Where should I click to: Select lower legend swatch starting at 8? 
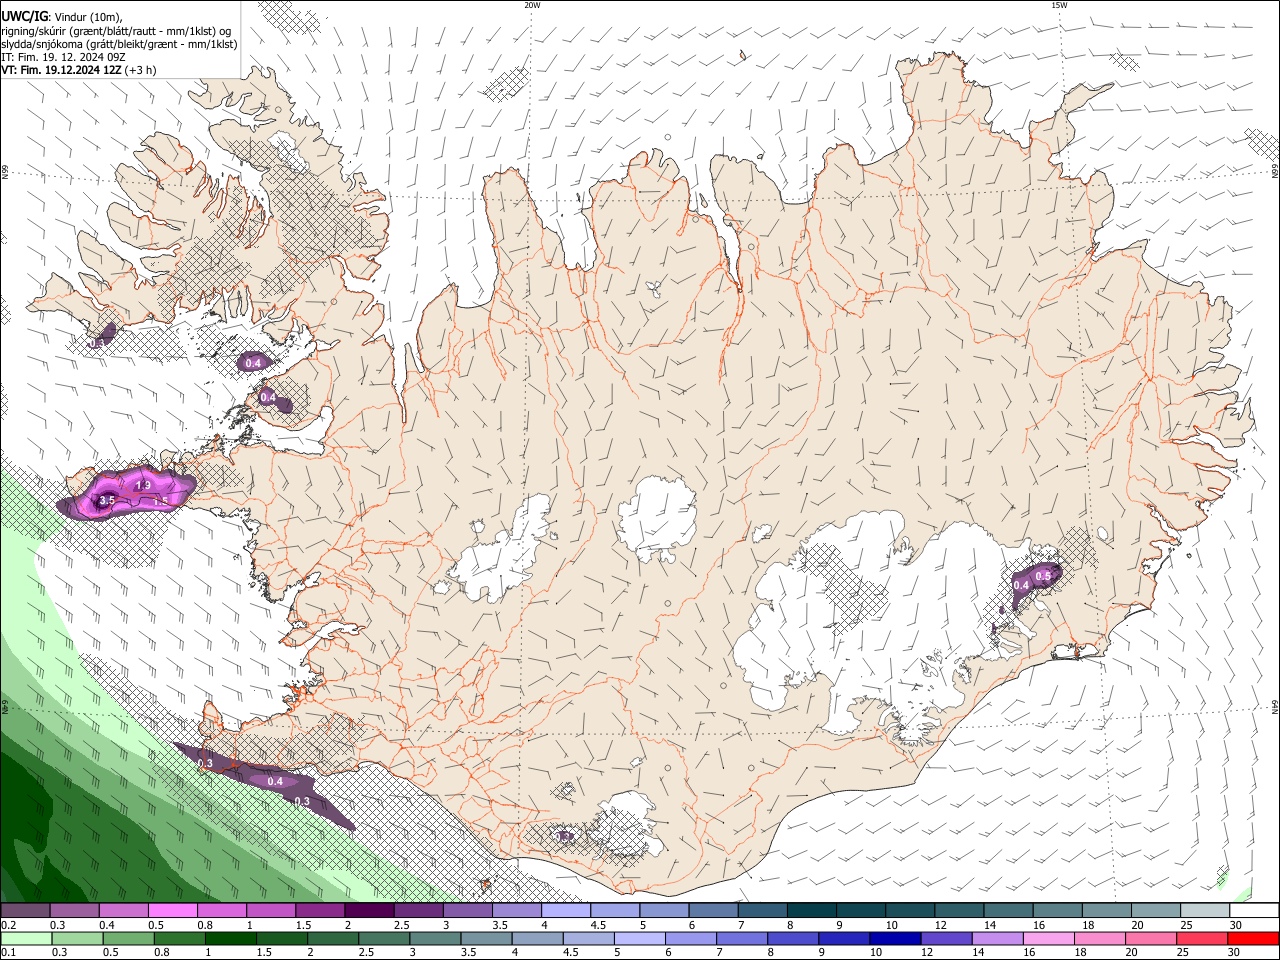pyautogui.click(x=793, y=939)
